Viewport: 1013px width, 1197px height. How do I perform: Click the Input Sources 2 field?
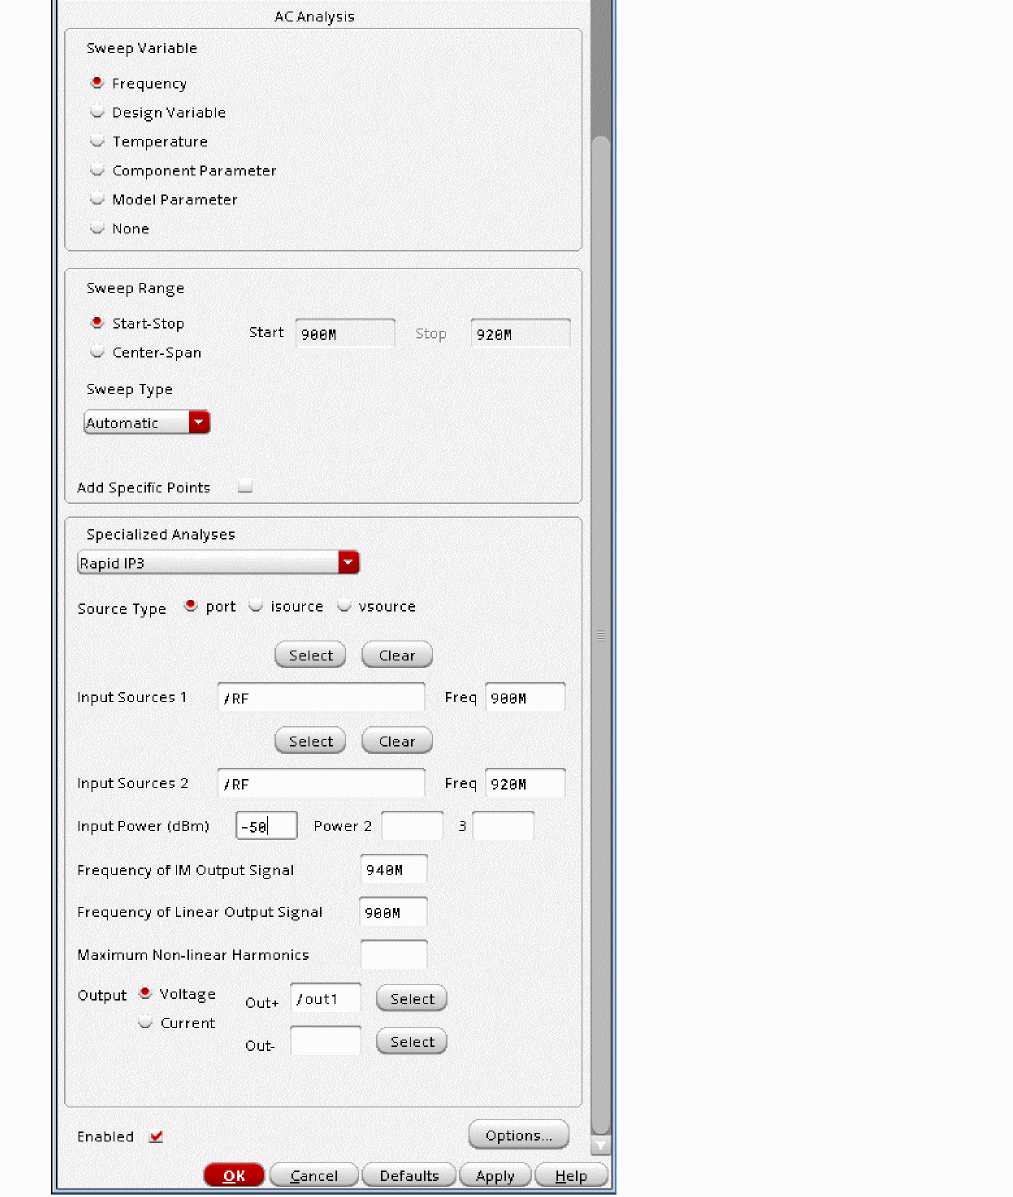coord(321,783)
